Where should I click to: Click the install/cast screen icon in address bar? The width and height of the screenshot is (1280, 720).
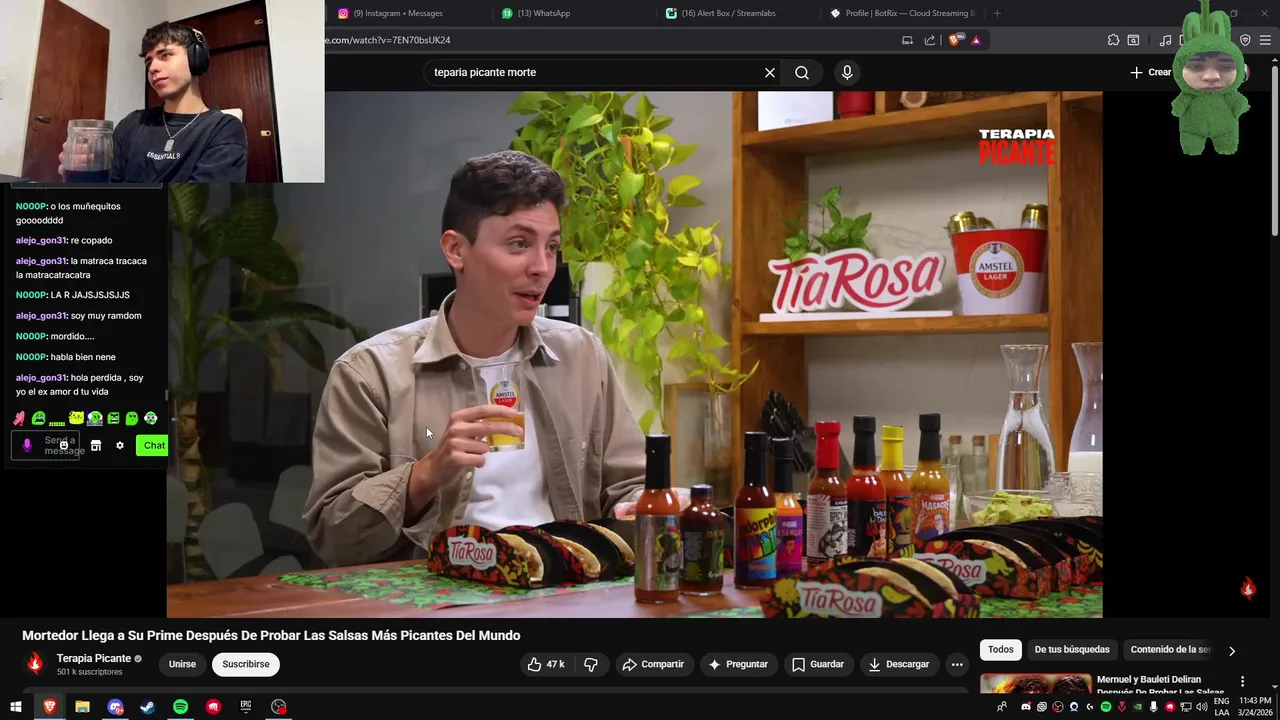[x=907, y=40]
